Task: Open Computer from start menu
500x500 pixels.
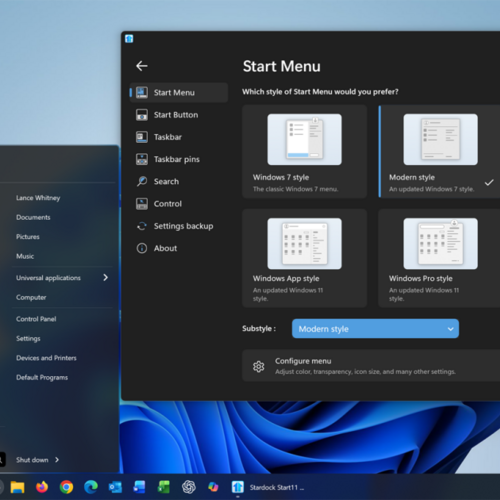Action: [31, 297]
